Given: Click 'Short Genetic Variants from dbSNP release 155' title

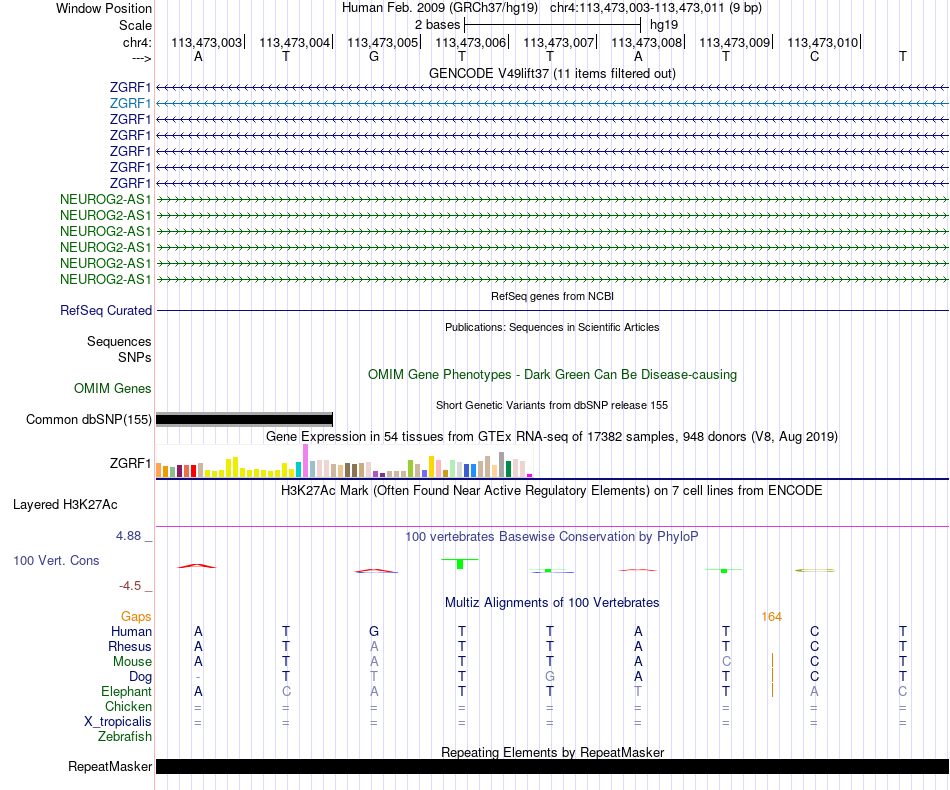Looking at the screenshot, I should point(552,405).
